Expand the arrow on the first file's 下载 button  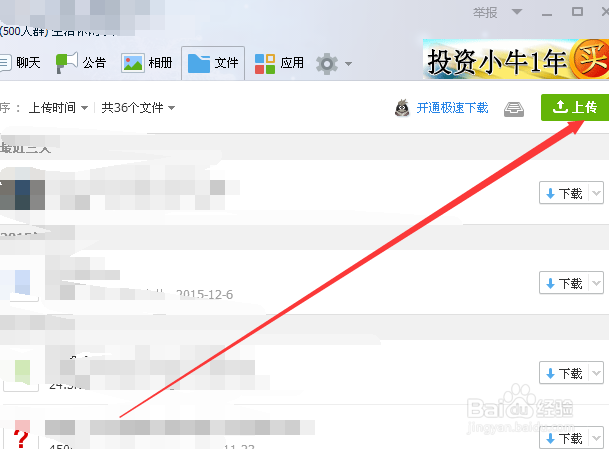point(596,193)
